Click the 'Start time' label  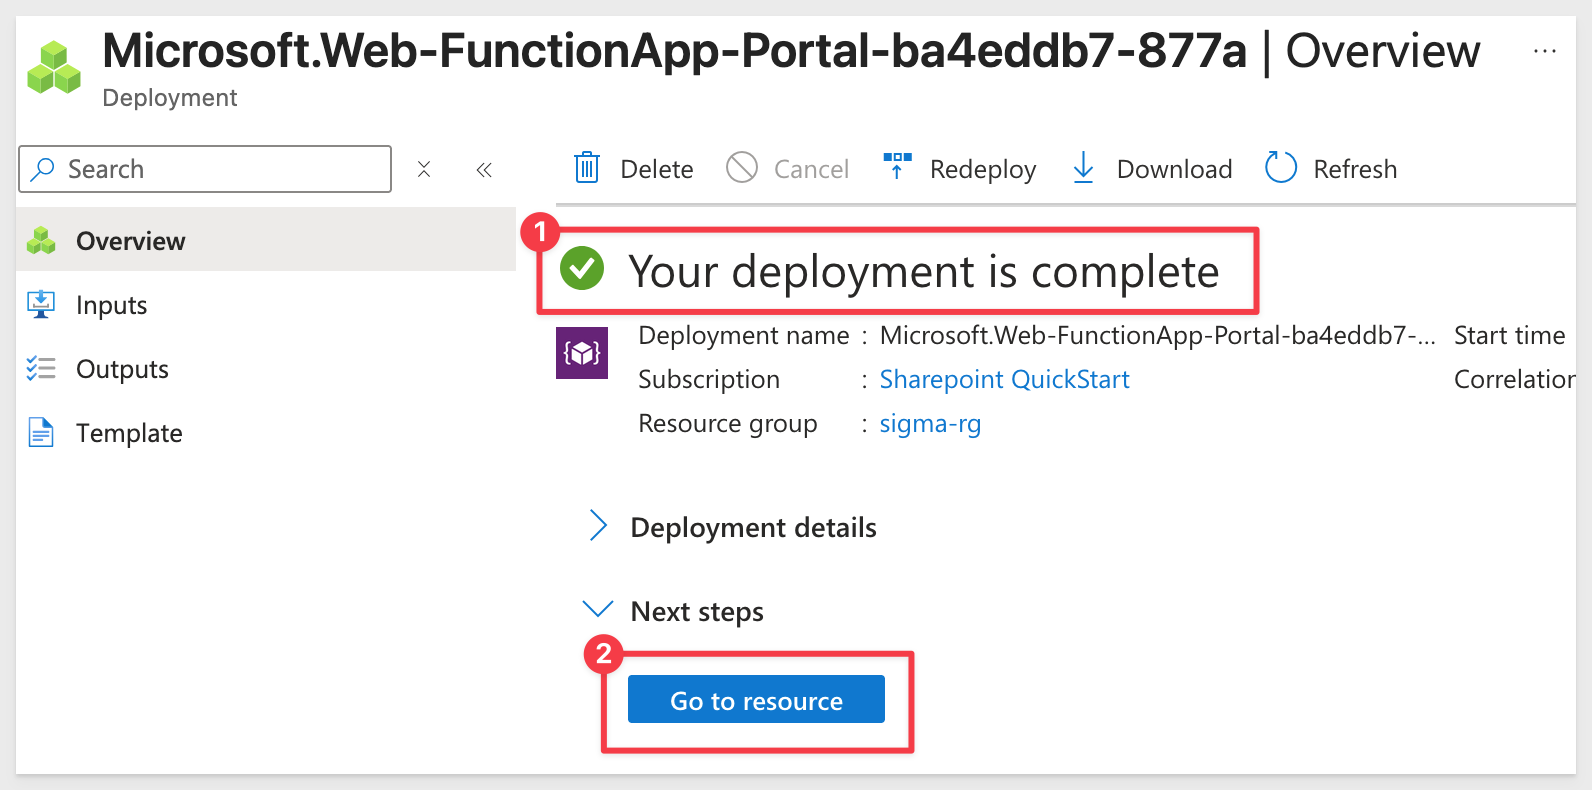click(1510, 335)
